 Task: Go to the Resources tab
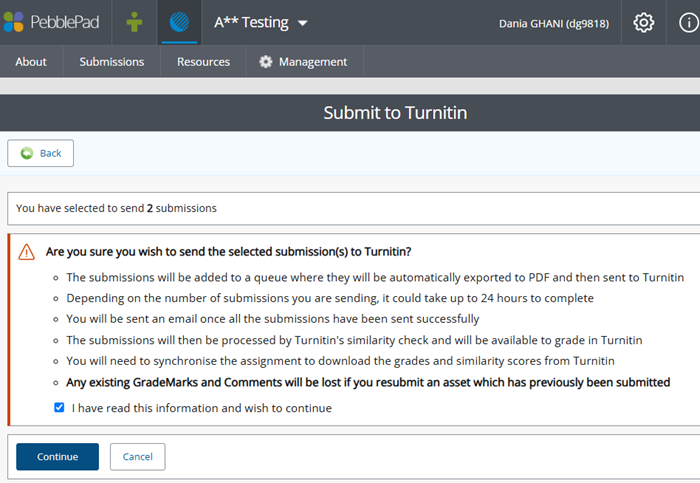point(203,62)
